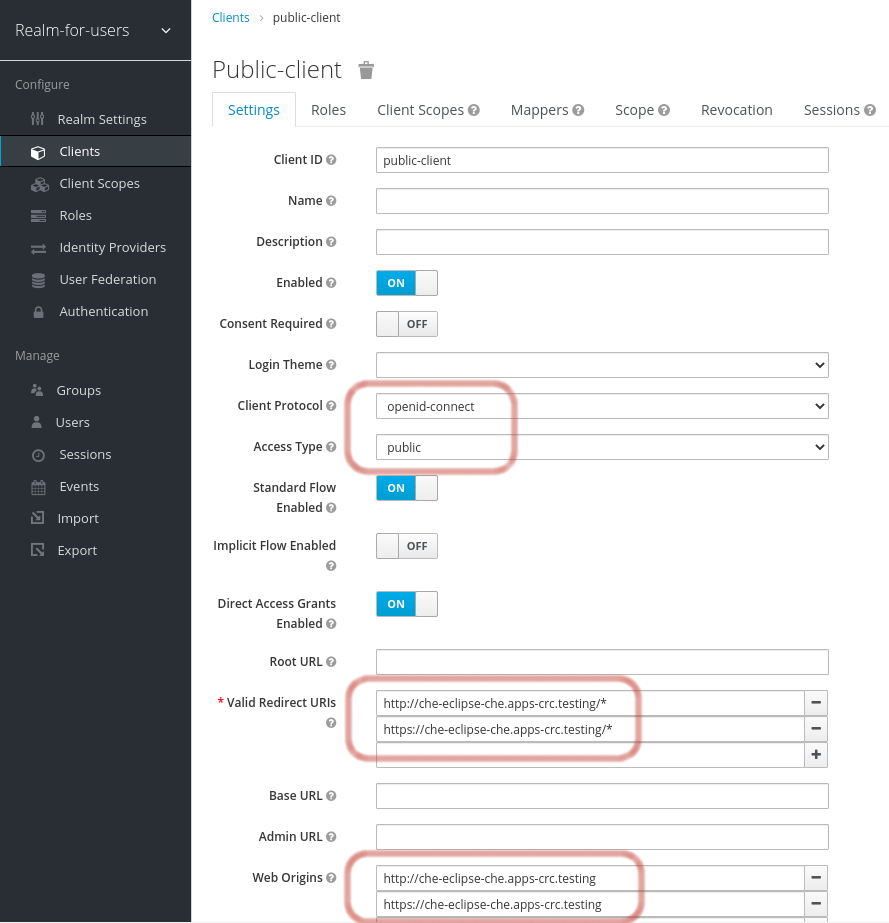Switch to the Roles tab
889x923 pixels.
[x=328, y=110]
